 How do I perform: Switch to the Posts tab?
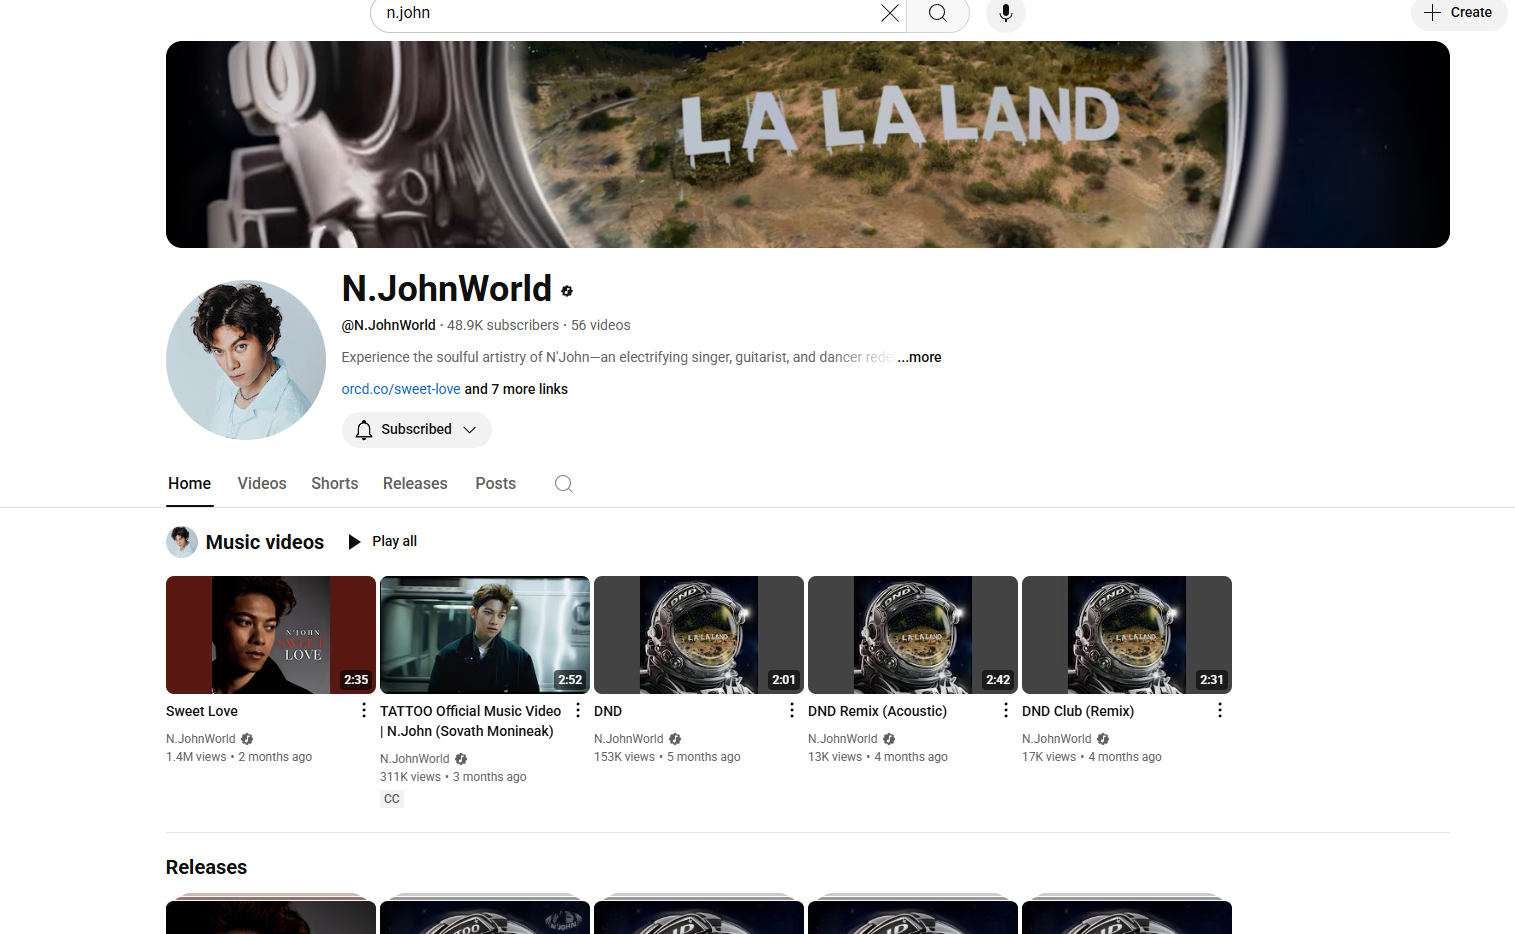pyautogui.click(x=496, y=484)
